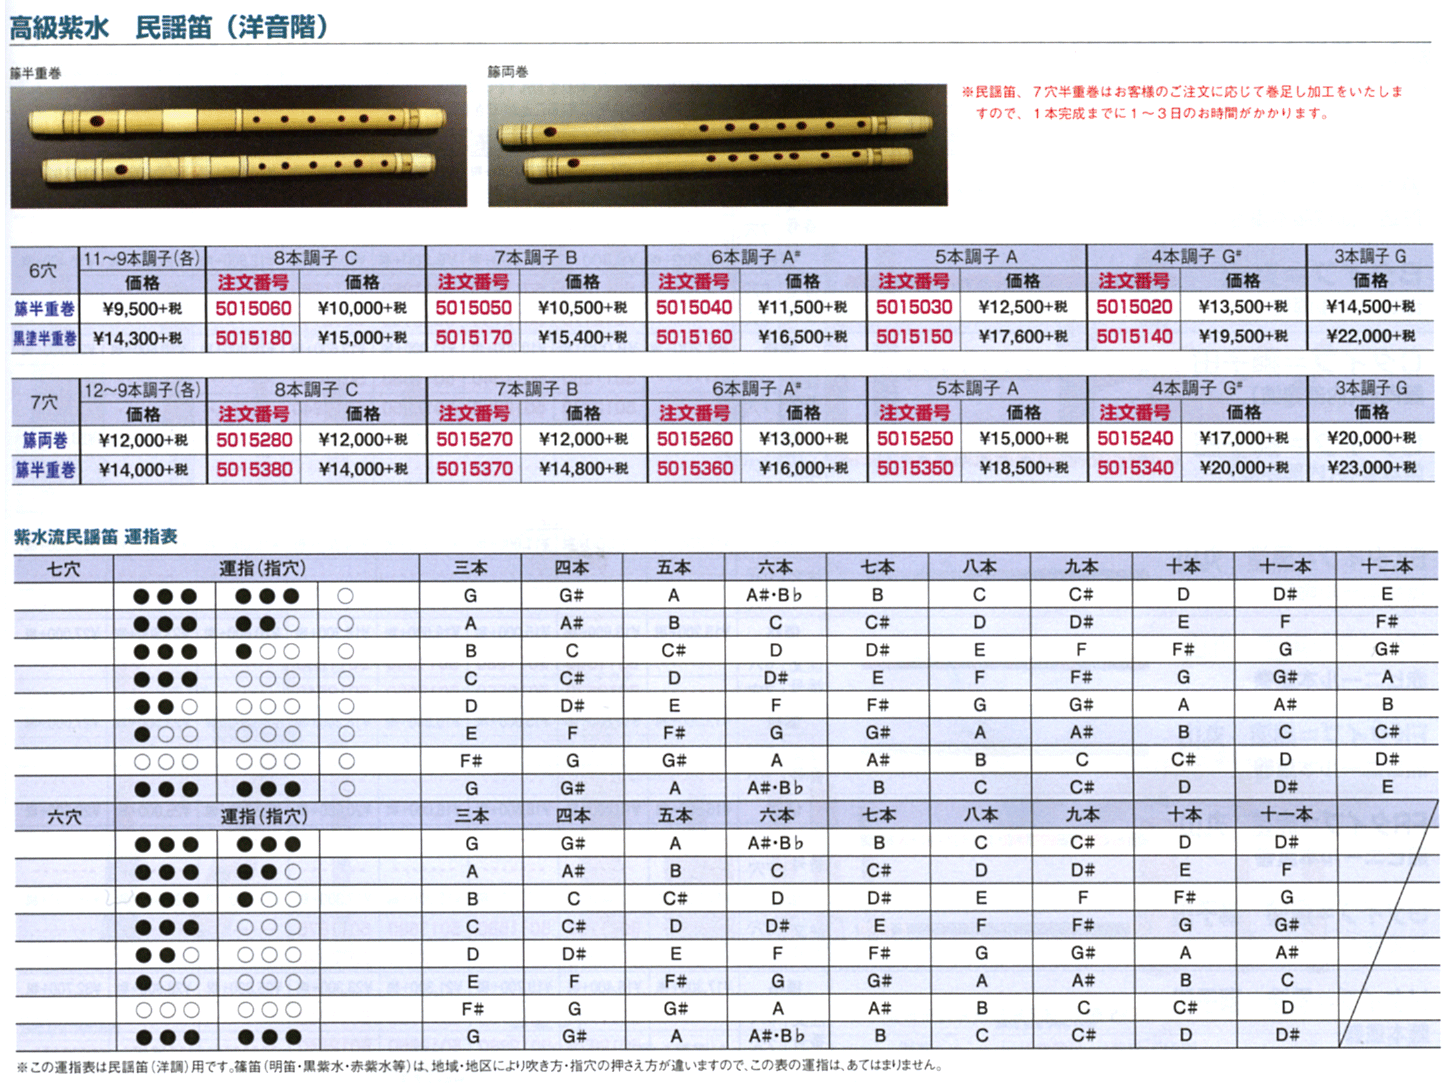Select order number 5015270
The image size is (1445, 1083).
click(475, 439)
